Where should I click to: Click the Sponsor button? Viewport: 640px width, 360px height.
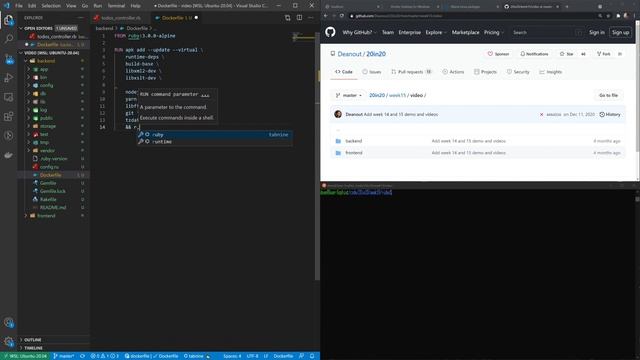click(498, 54)
